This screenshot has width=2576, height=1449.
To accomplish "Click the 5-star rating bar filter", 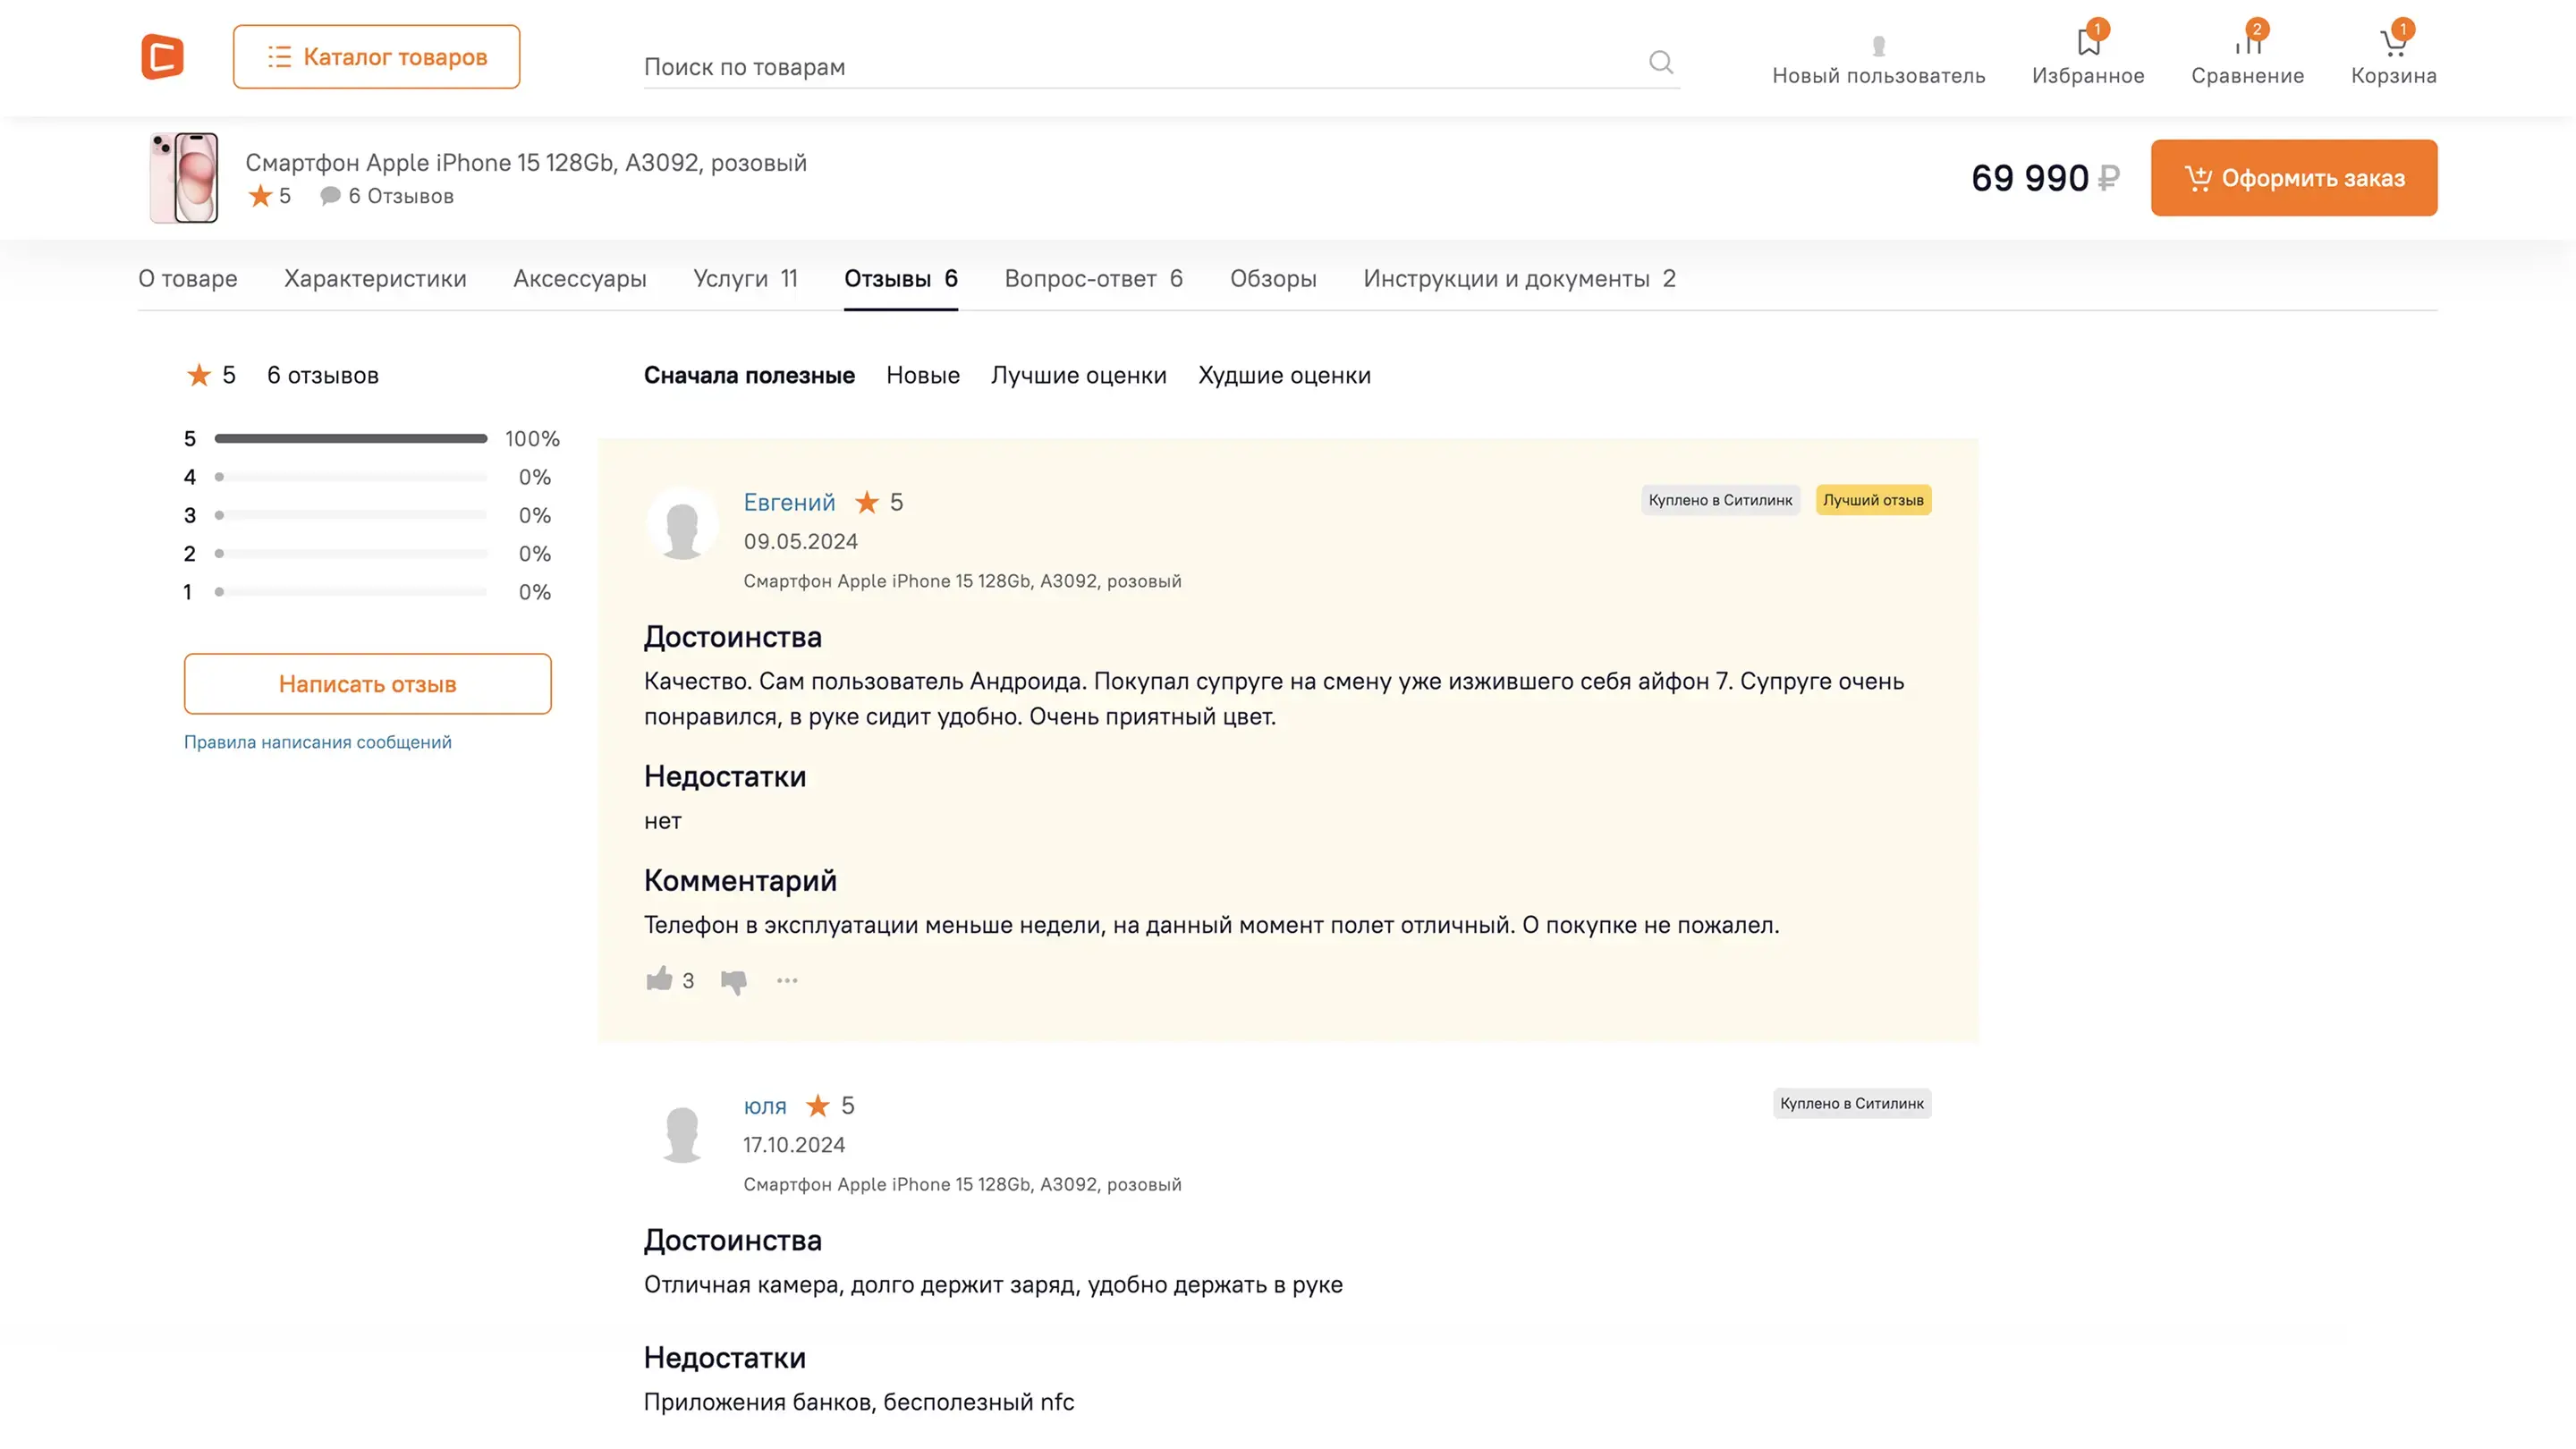I will pyautogui.click(x=350, y=438).
